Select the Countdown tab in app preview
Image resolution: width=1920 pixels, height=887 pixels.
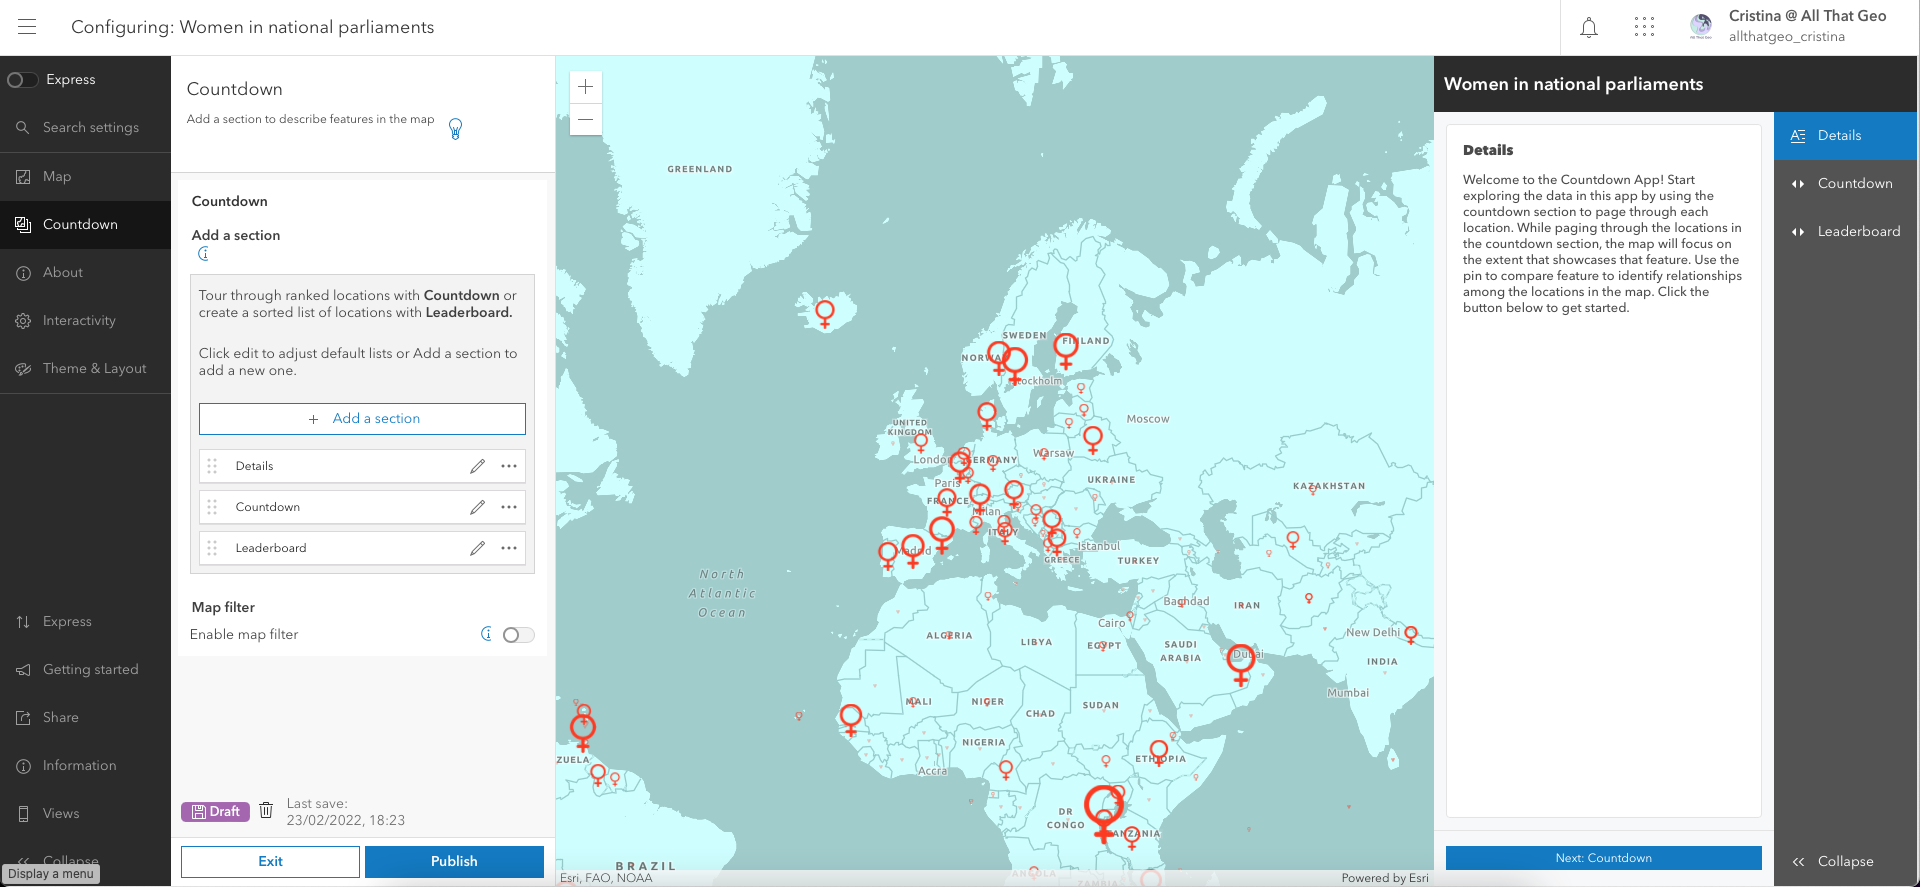pyautogui.click(x=1845, y=184)
